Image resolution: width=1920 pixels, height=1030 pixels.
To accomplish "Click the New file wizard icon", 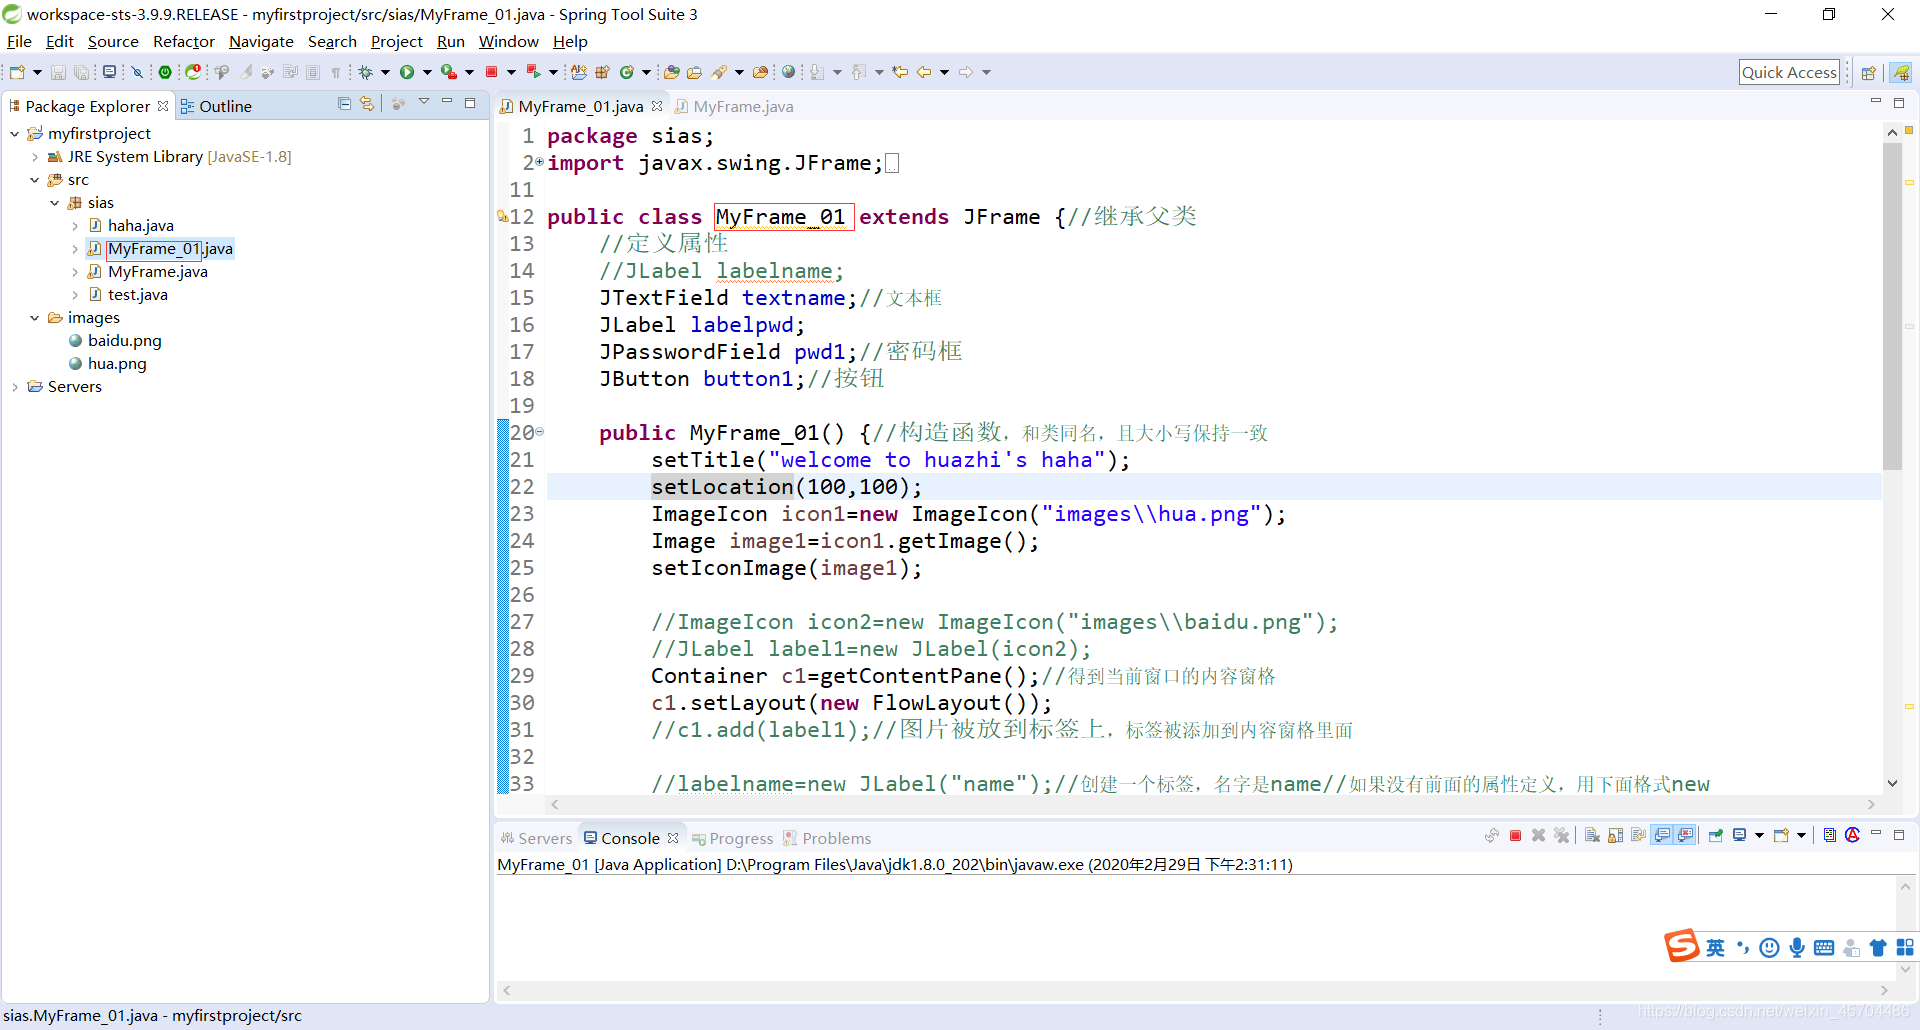I will (x=17, y=72).
